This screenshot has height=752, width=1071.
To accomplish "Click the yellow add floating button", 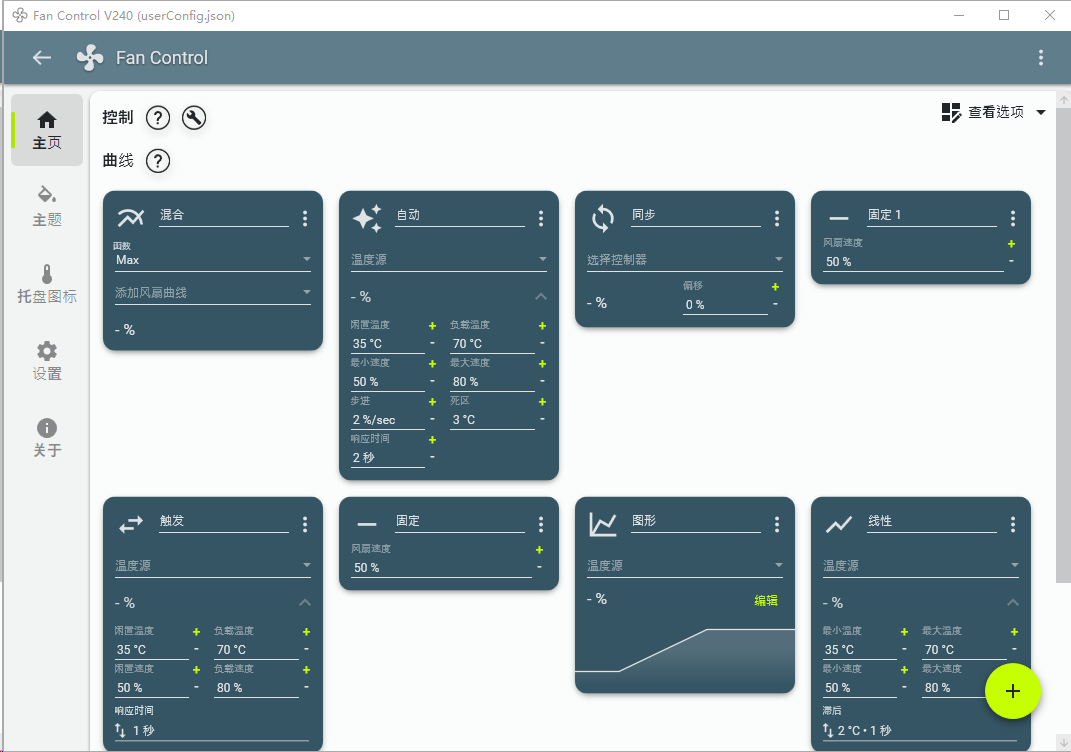I will point(1013,691).
